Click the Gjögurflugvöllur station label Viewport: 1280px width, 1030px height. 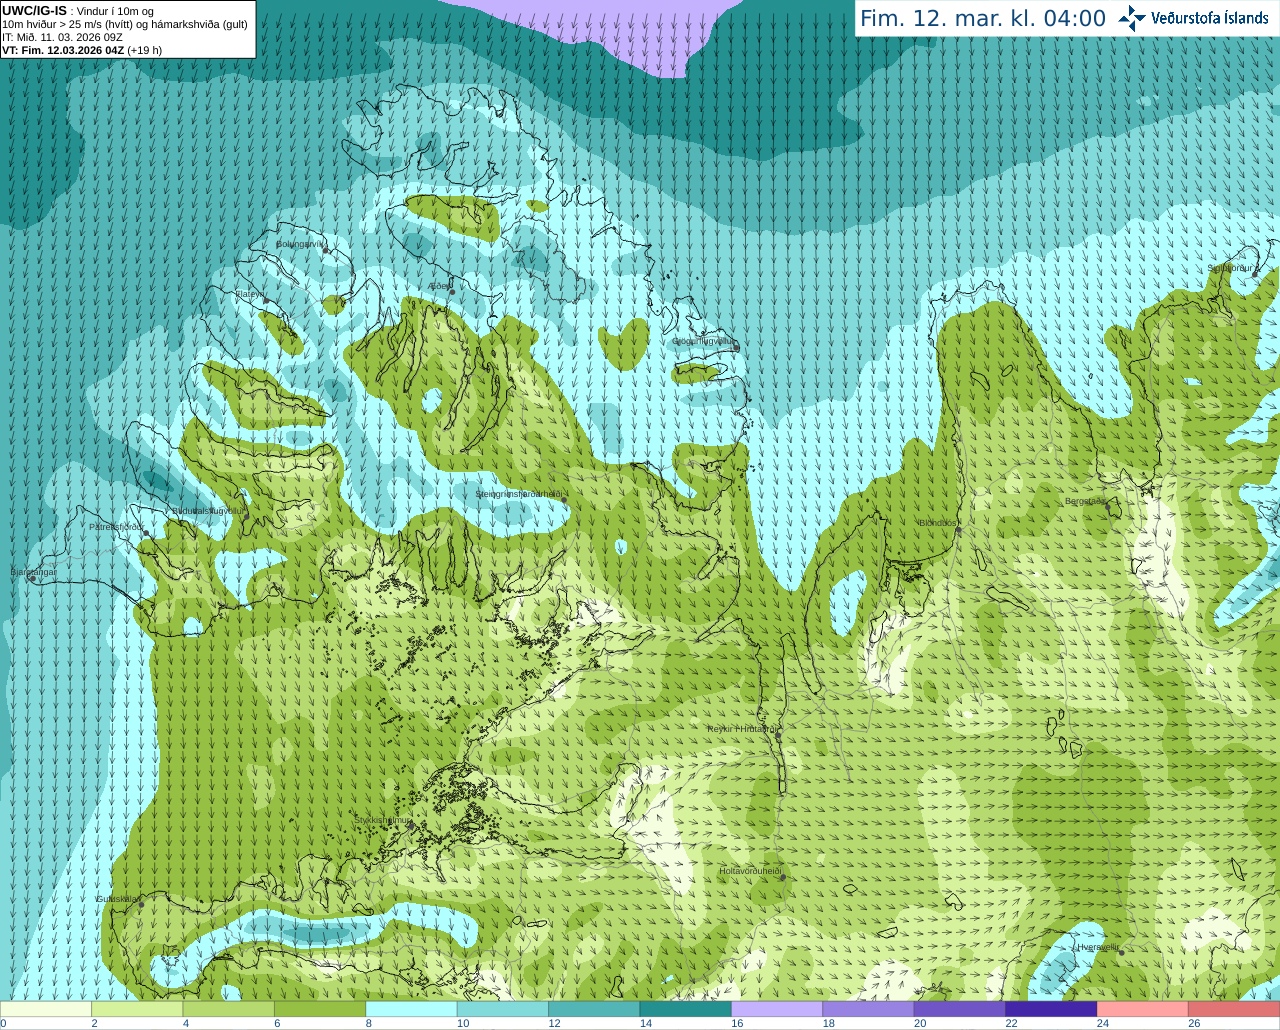pos(704,342)
